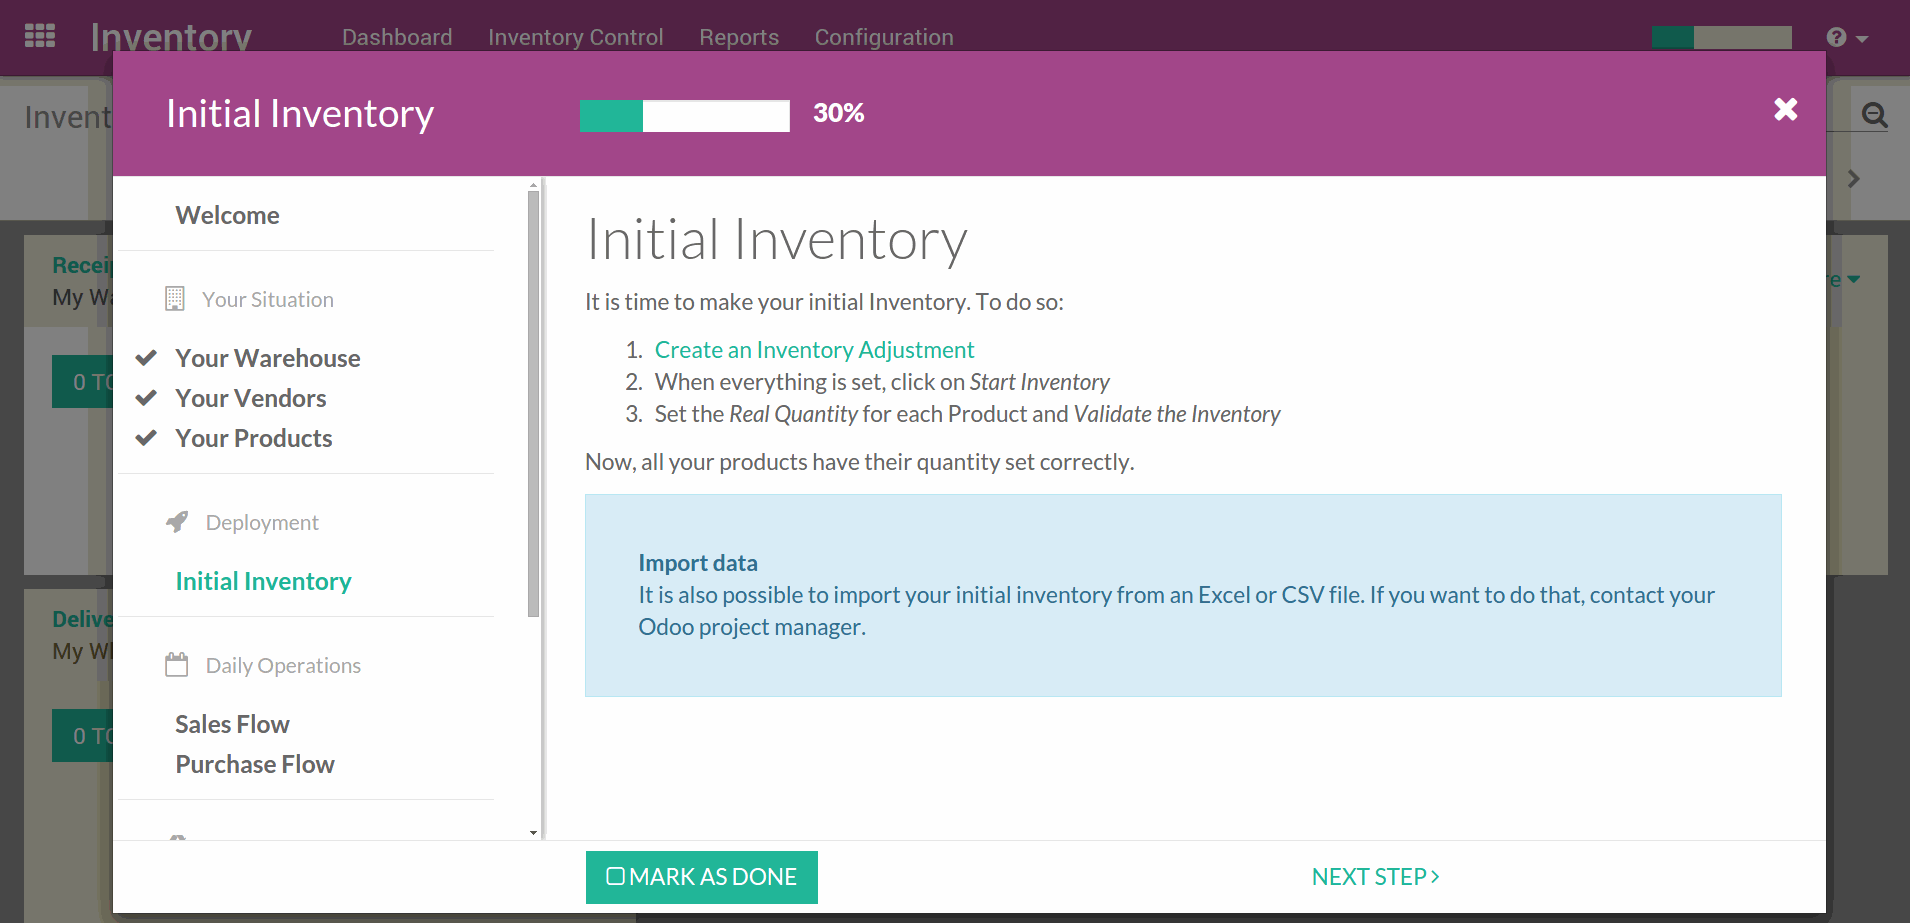Open the dropdown arrow beside the help icon
The height and width of the screenshot is (923, 1910).
1860,37
